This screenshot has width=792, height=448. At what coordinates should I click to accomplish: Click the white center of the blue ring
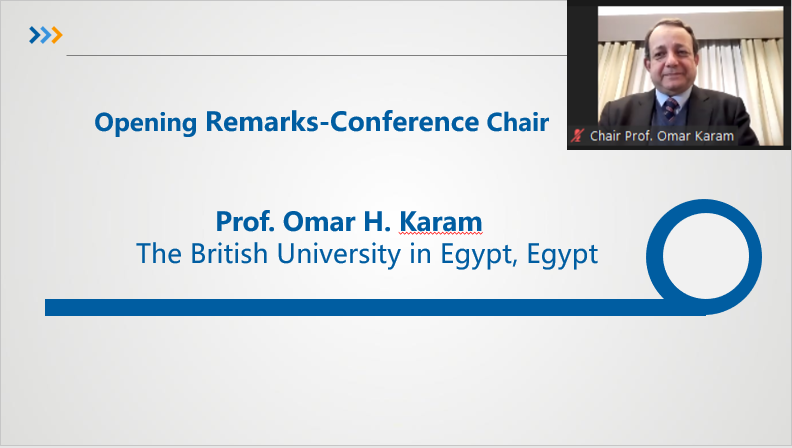[x=705, y=257]
